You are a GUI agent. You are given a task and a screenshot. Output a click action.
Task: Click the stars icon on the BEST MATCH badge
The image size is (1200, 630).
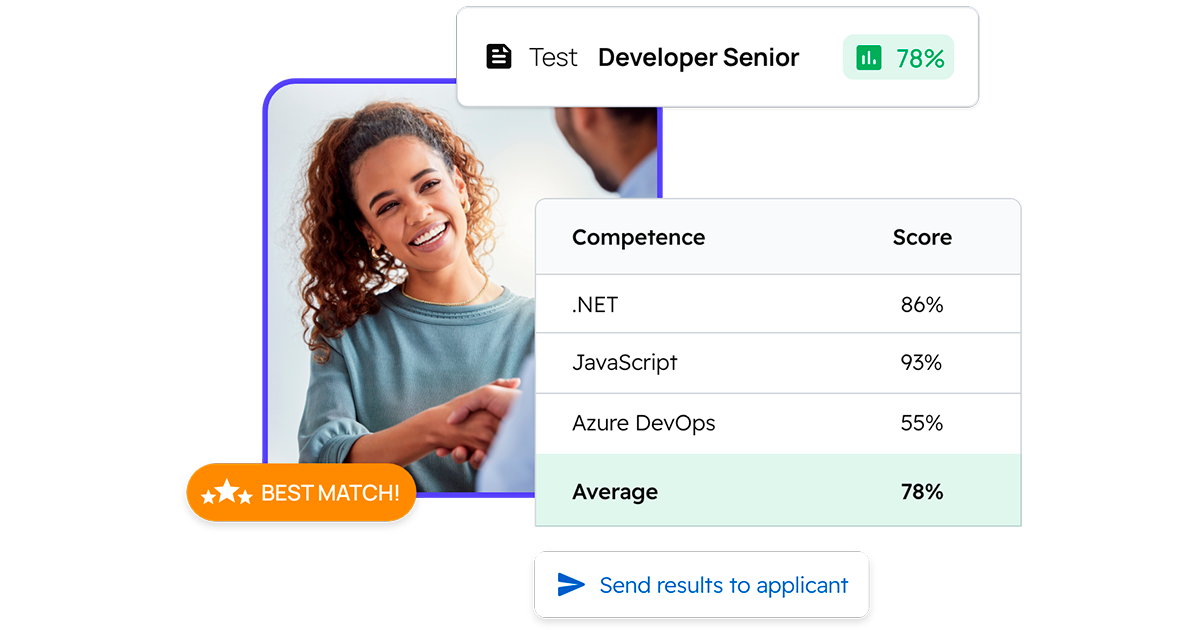click(228, 492)
